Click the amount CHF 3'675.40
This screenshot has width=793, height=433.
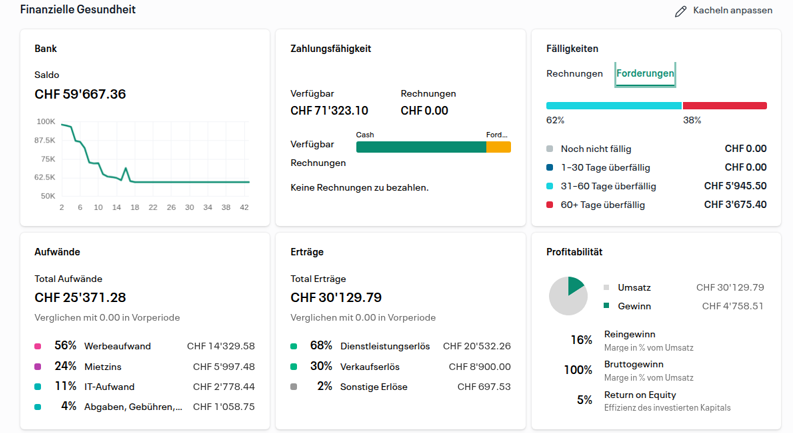(x=735, y=205)
